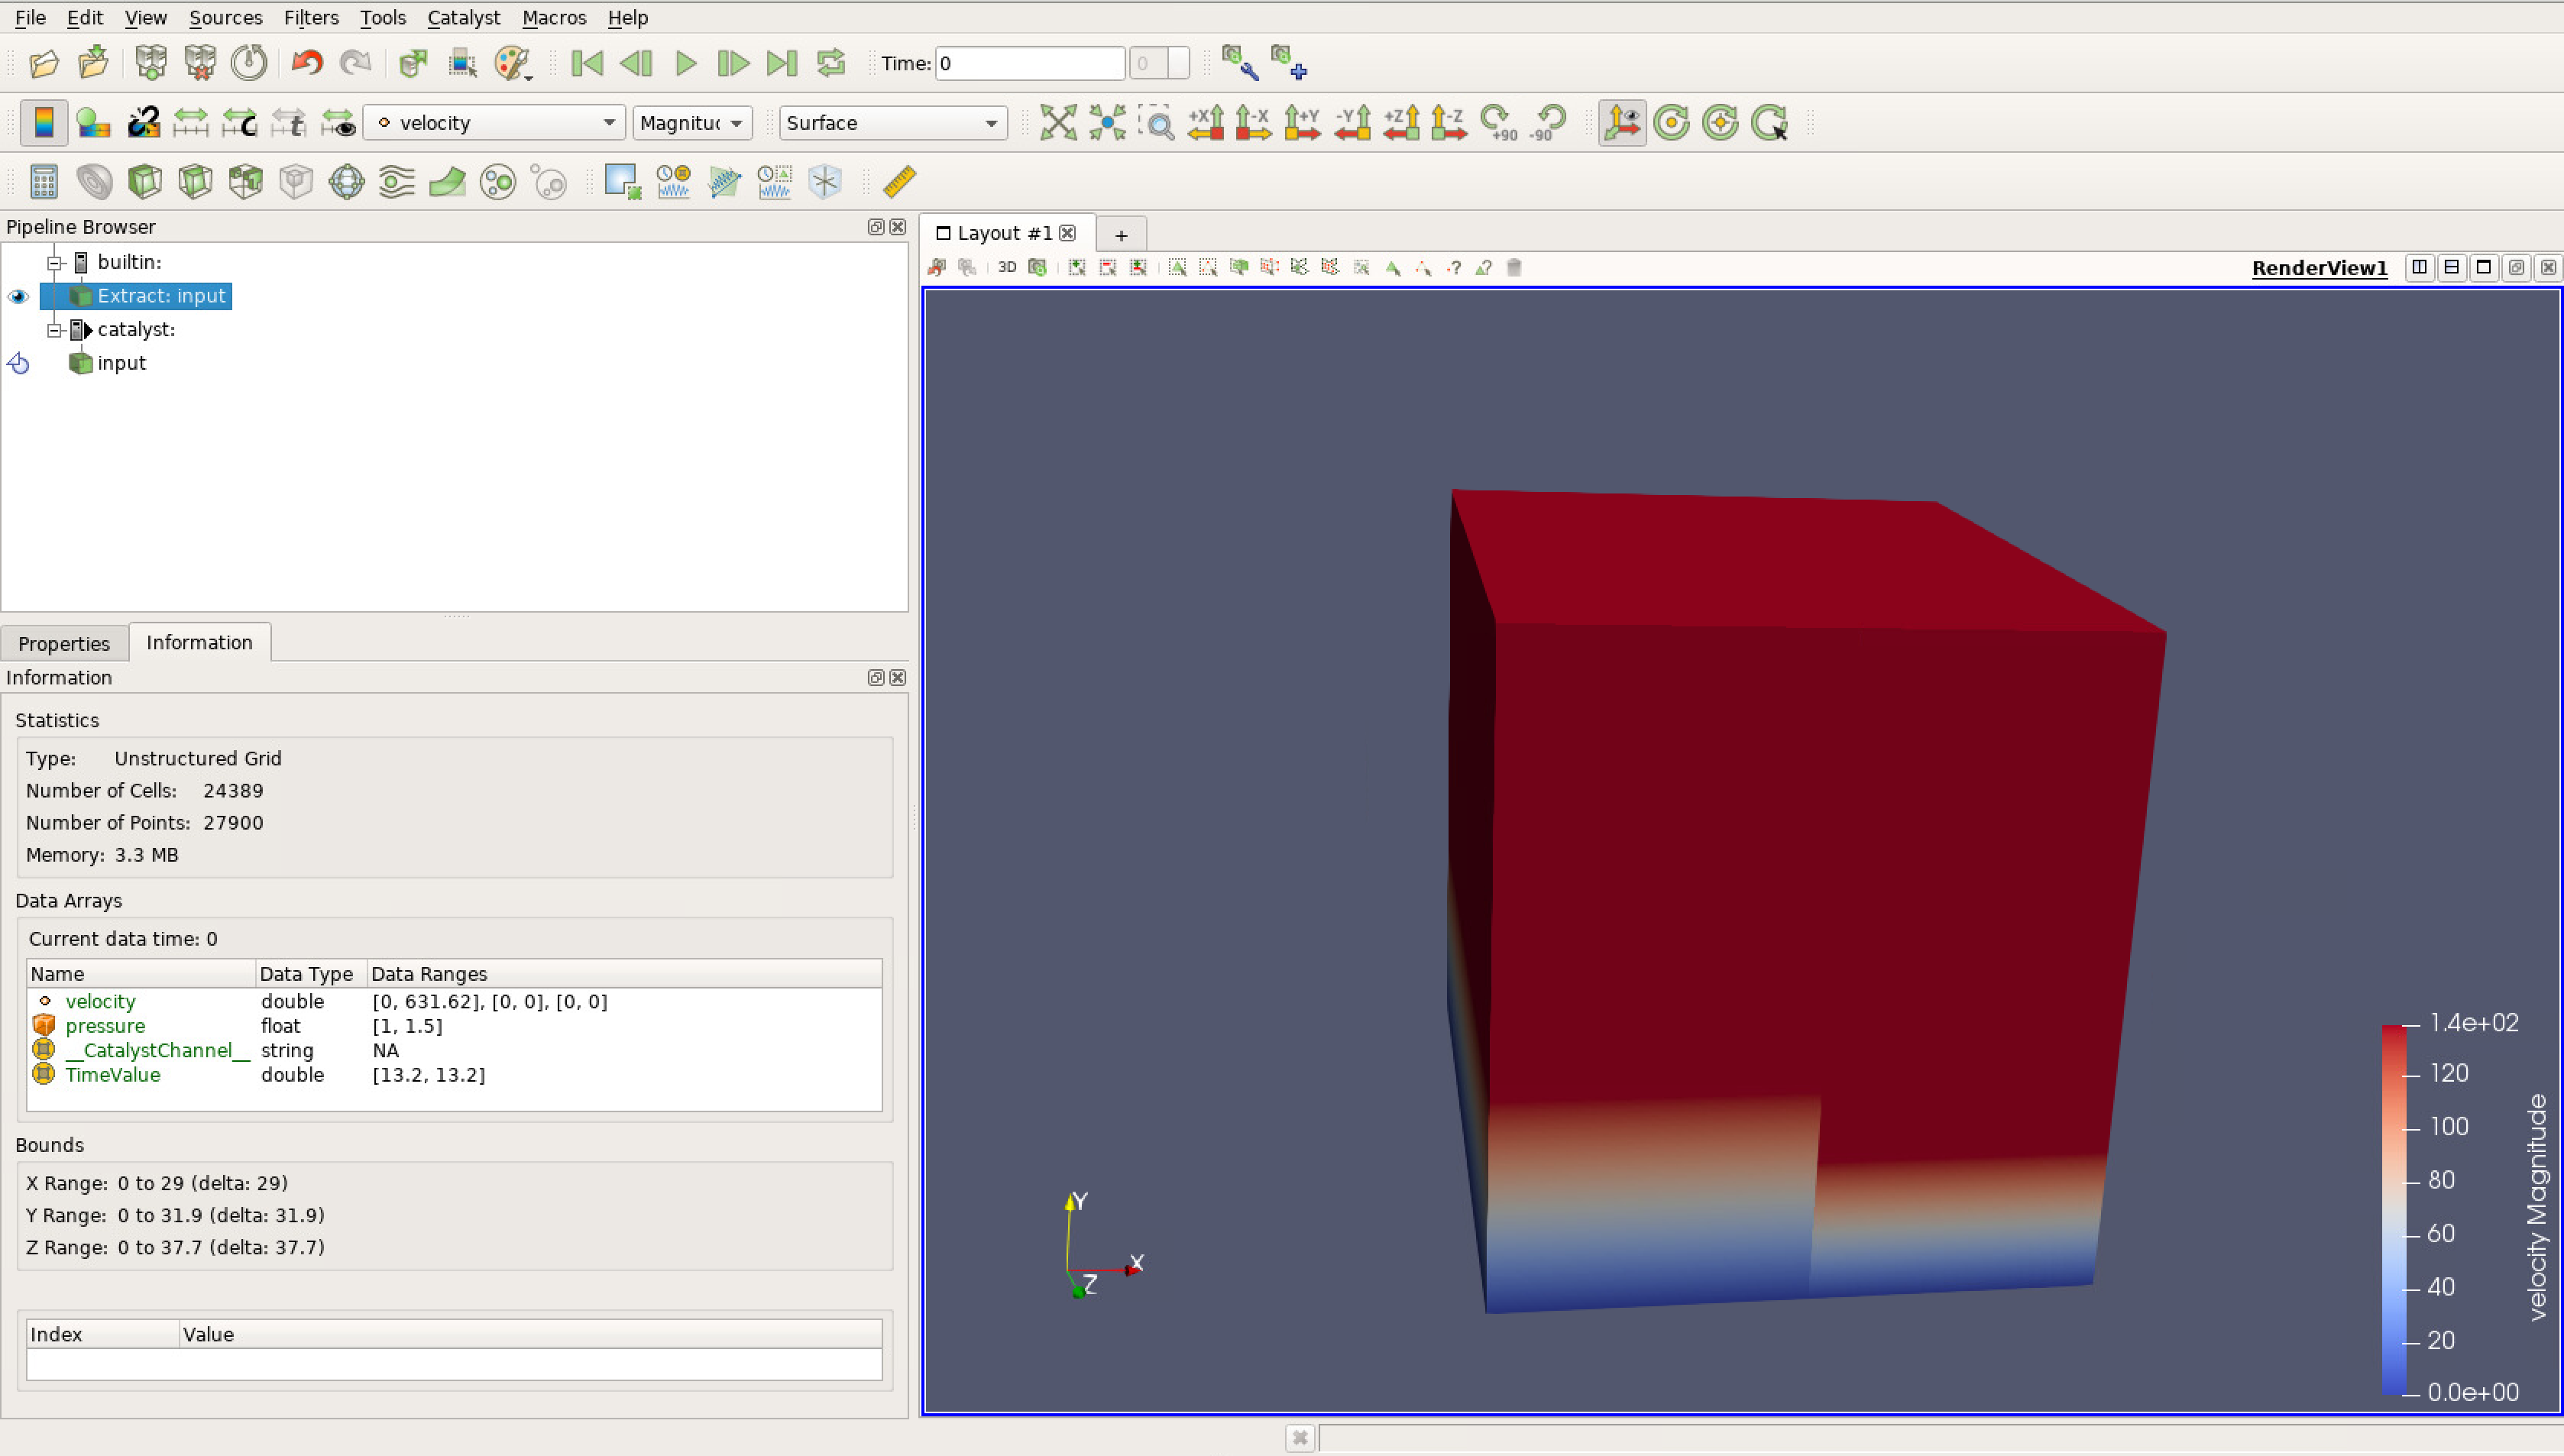Screen dimensions: 2564x1456
Task: Toggle color legend visibility icon
Action: pyautogui.click(x=43, y=123)
